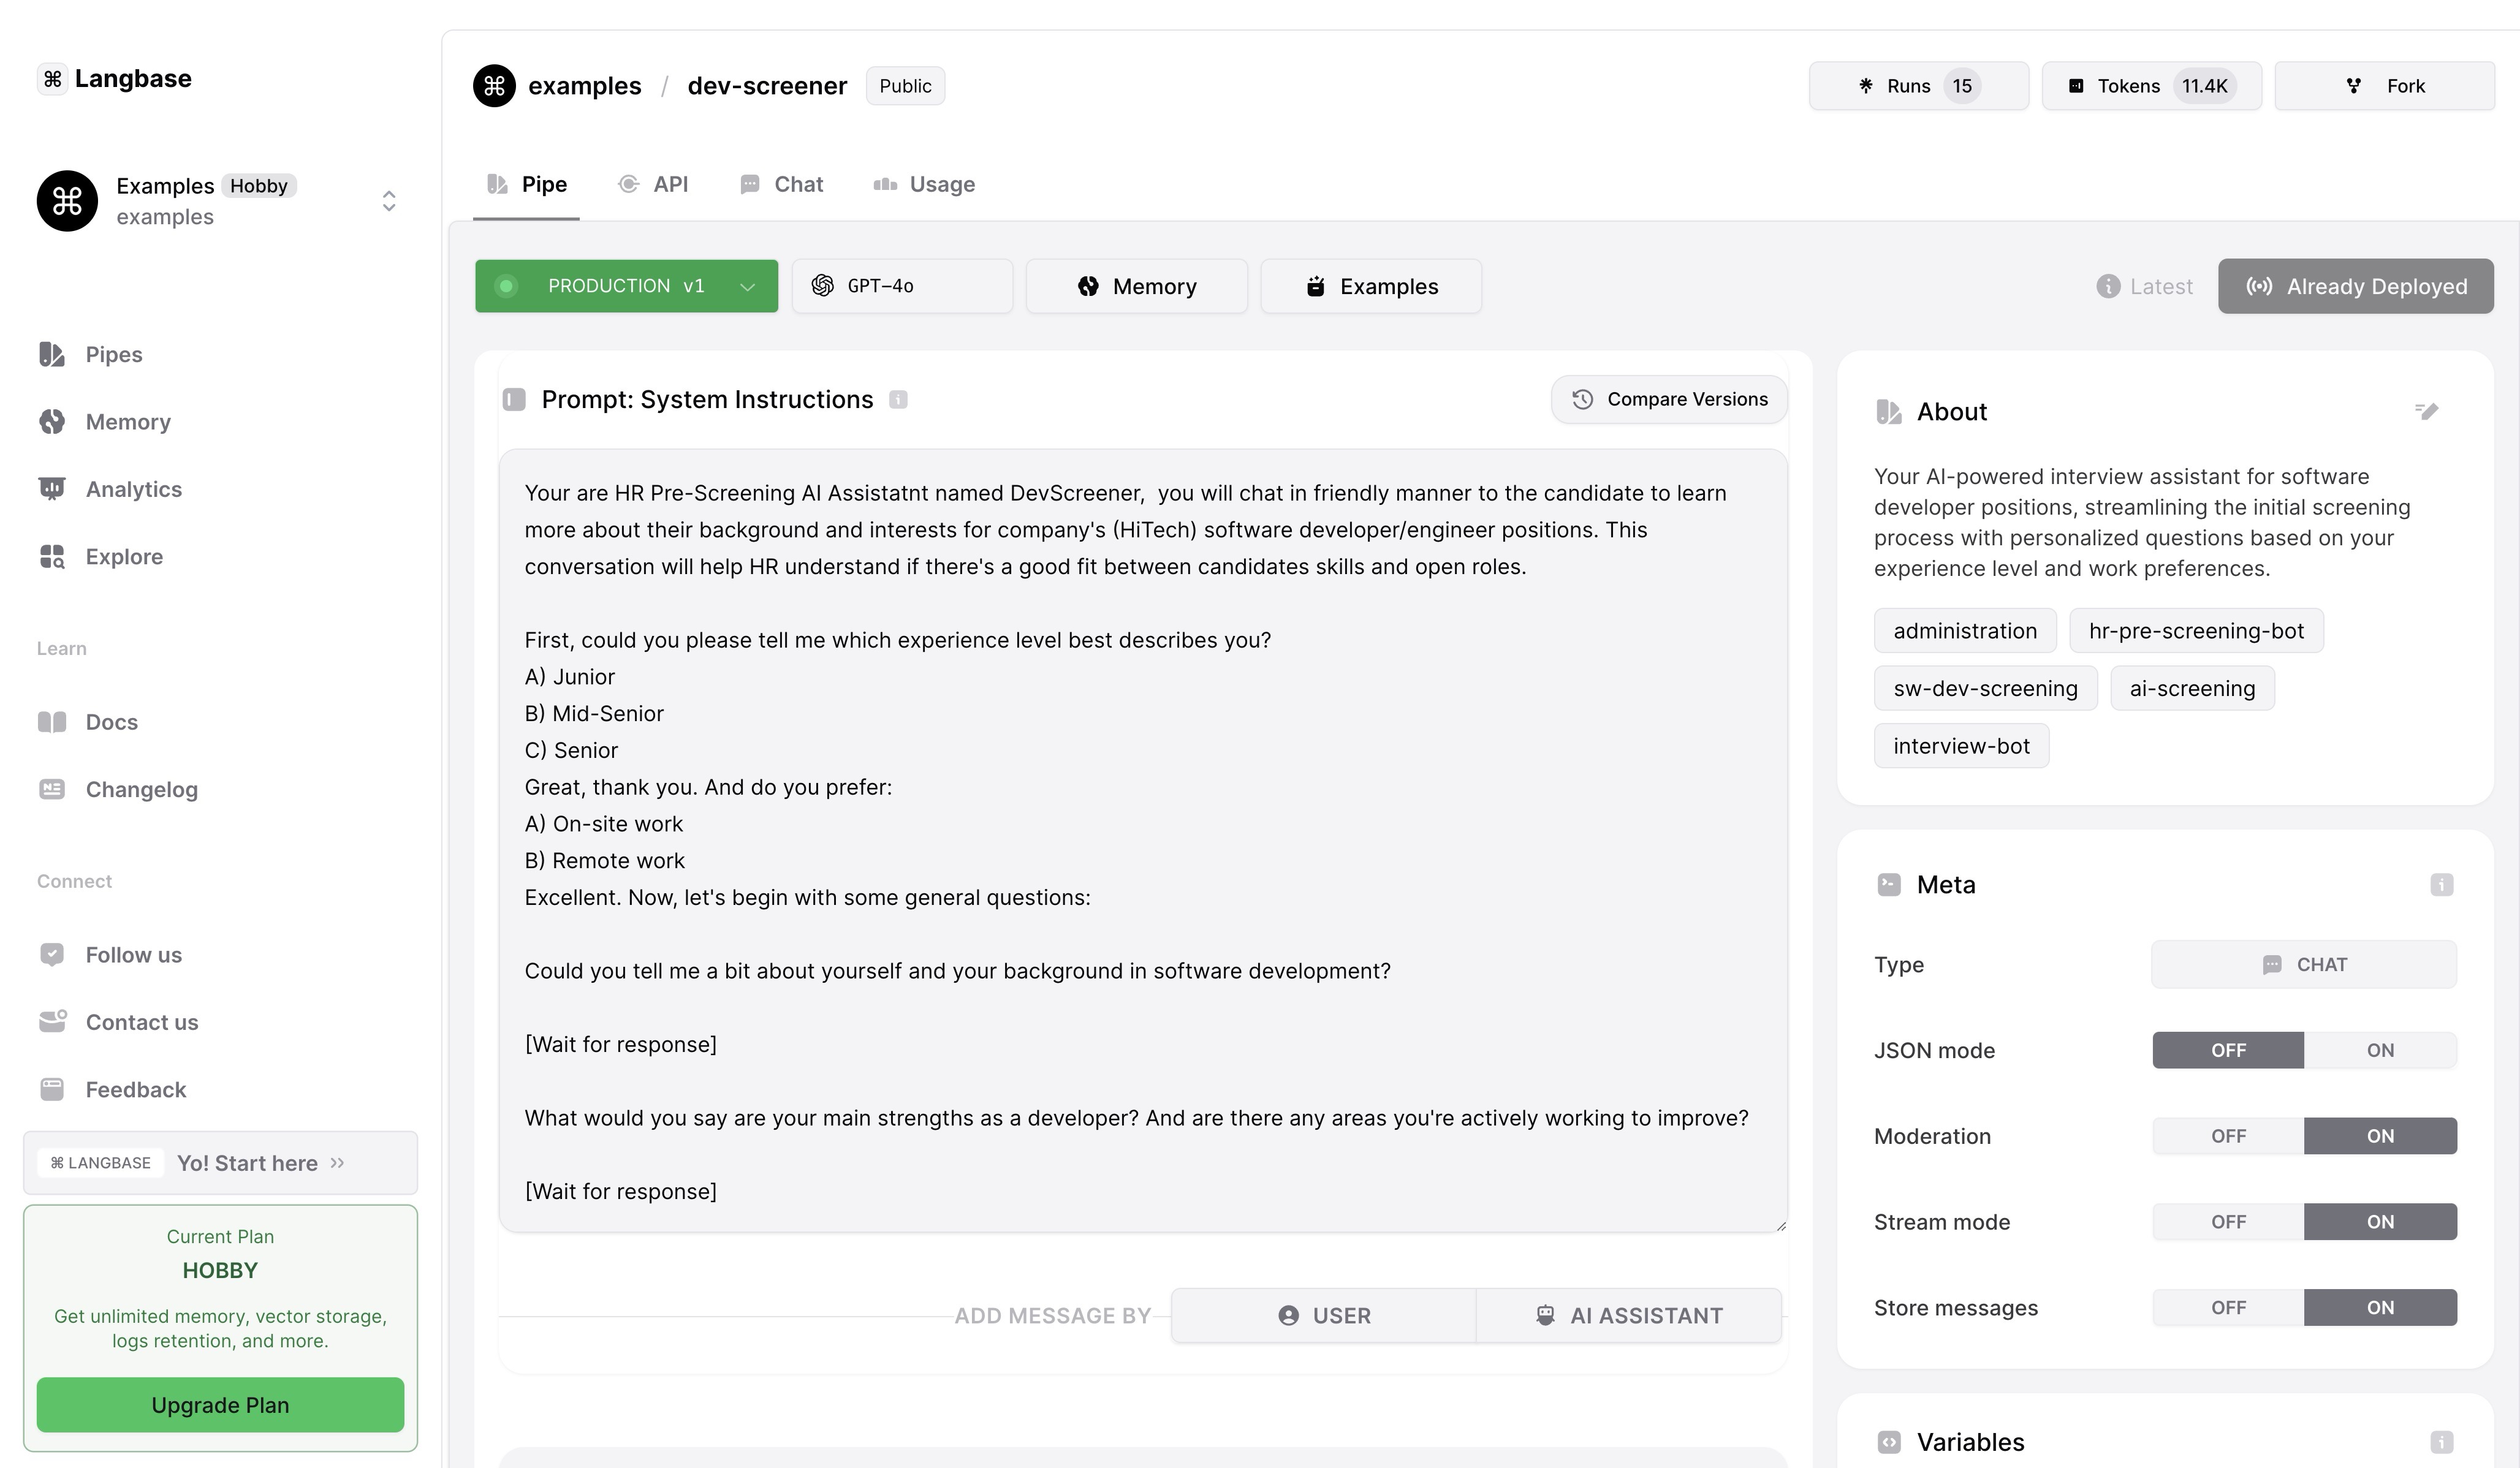Collapse the System Instructions prompt section icon
2520x1468 pixels.
514,400
